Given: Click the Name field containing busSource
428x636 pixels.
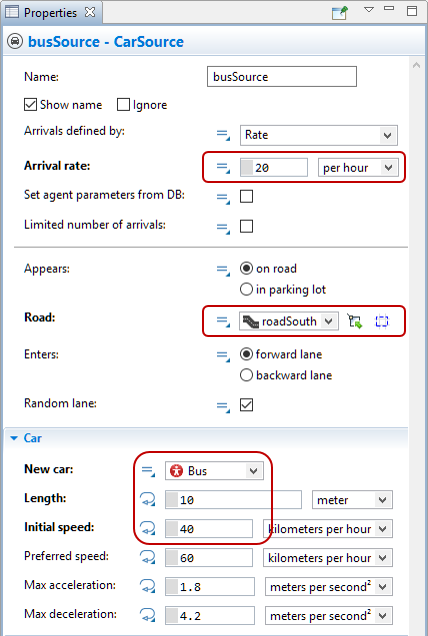Looking at the screenshot, I should [282, 77].
